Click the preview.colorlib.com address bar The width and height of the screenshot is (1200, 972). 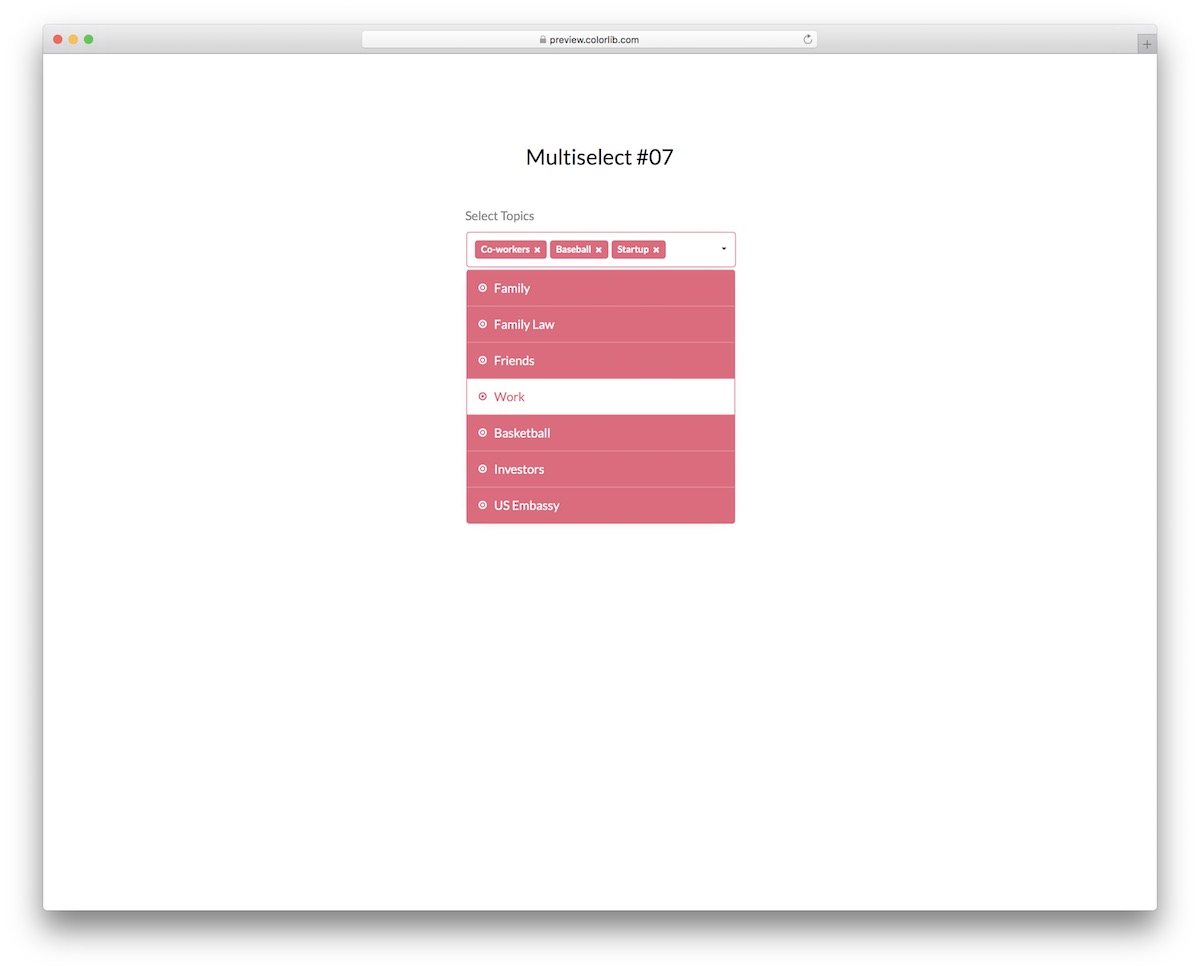tap(589, 40)
